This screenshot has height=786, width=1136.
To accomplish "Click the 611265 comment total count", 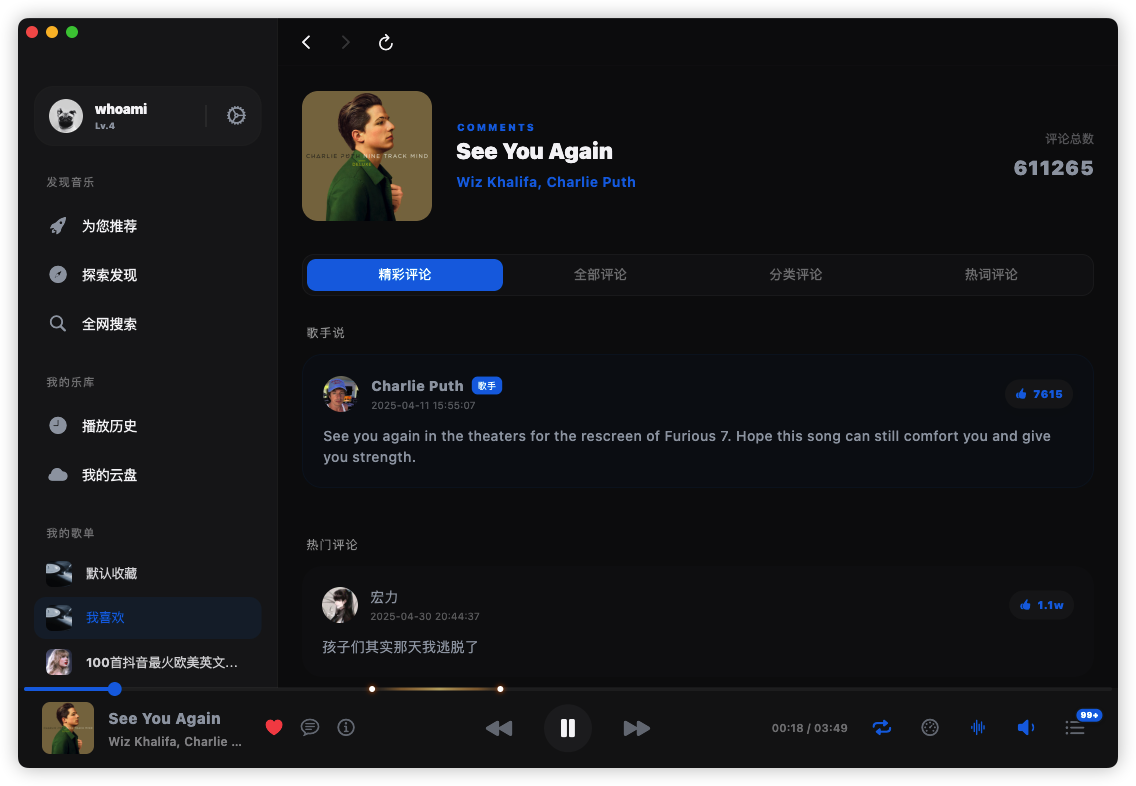I will click(1053, 168).
